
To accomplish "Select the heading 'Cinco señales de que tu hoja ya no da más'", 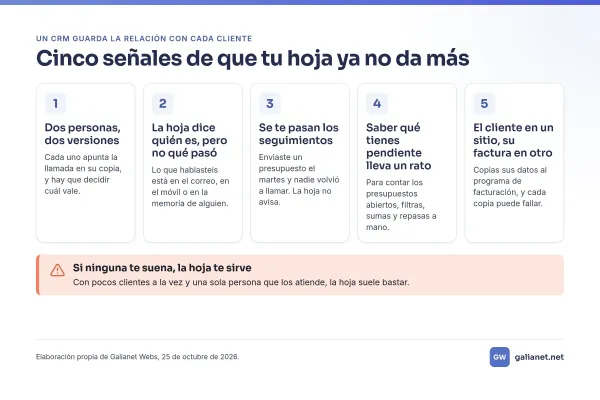I will click(x=253, y=58).
